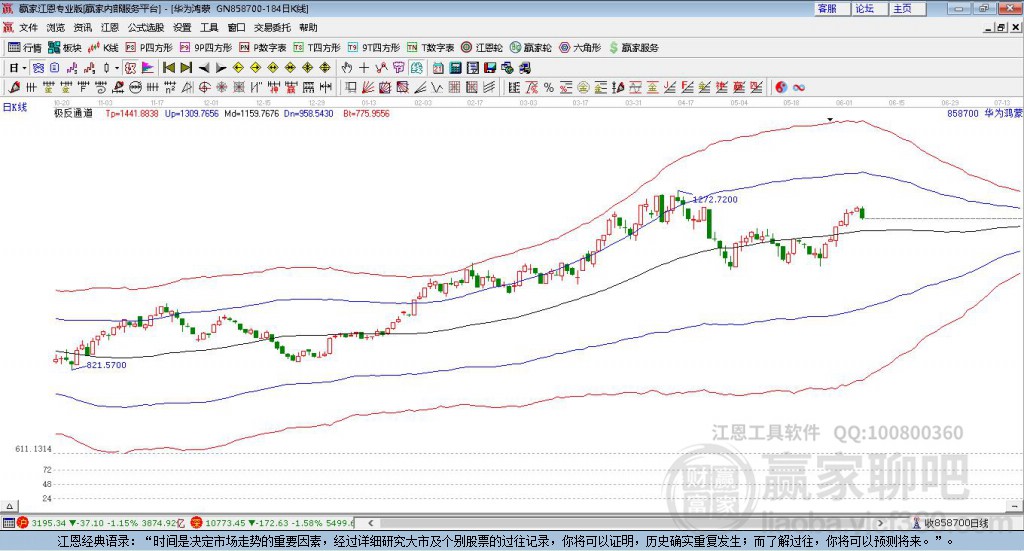
Task: Open the 资讯 menu
Action: tap(83, 27)
